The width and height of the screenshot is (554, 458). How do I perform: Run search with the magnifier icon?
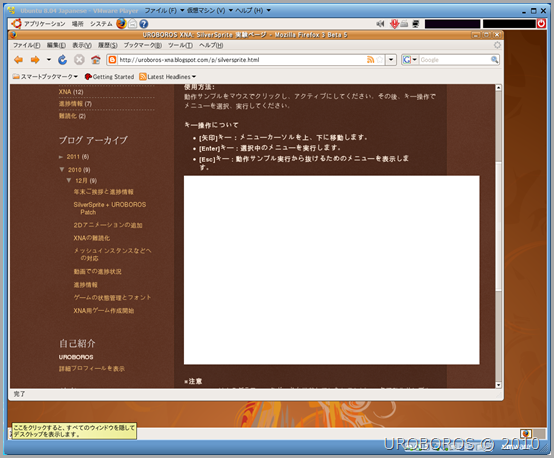coord(494,60)
